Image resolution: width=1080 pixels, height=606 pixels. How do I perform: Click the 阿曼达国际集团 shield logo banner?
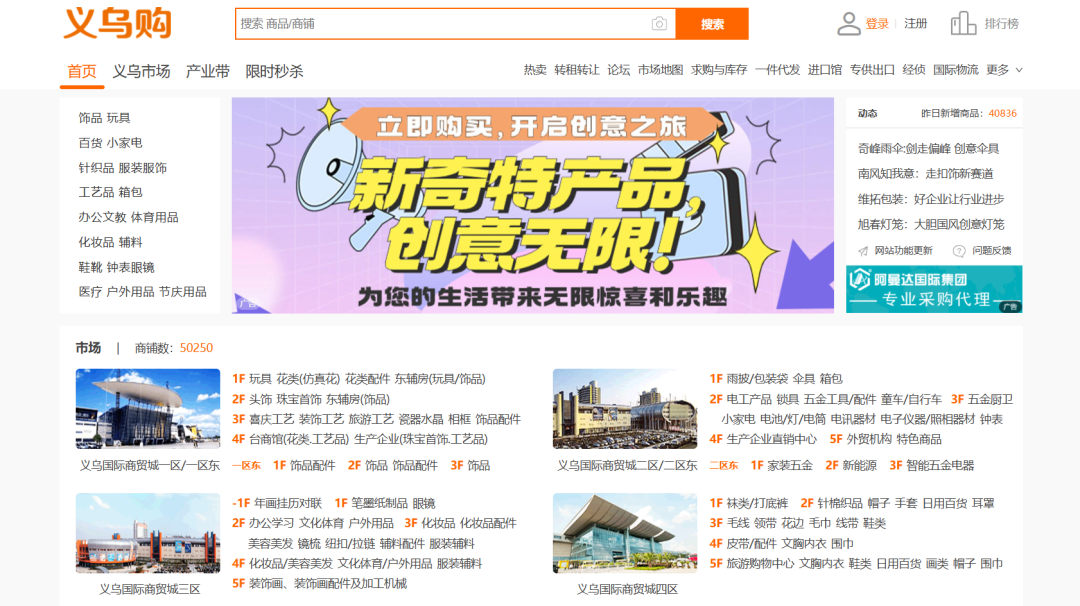934,288
